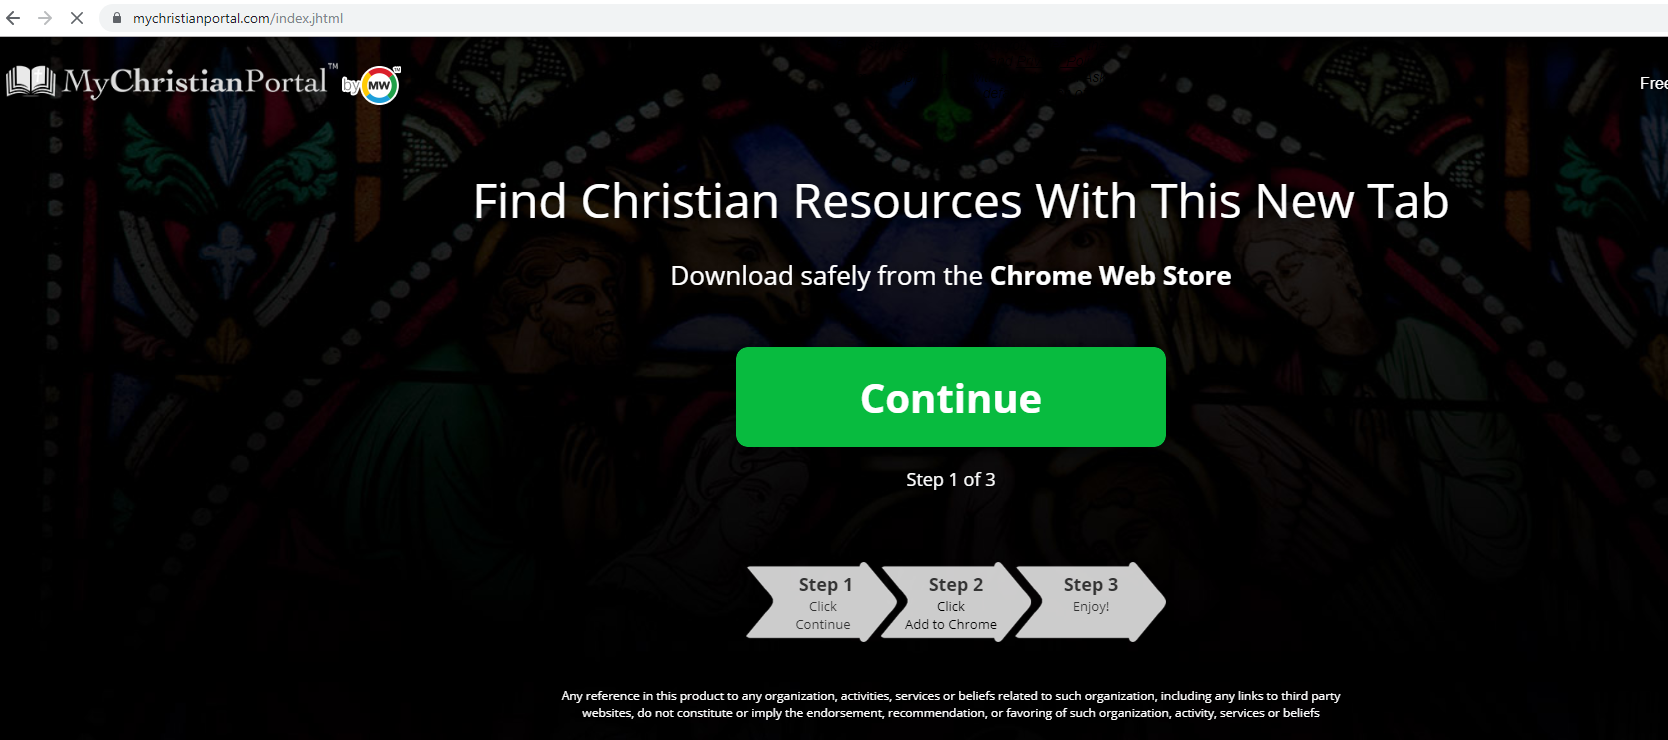Click the Step 1 of 3 label
This screenshot has height=740, width=1668.
(951, 480)
